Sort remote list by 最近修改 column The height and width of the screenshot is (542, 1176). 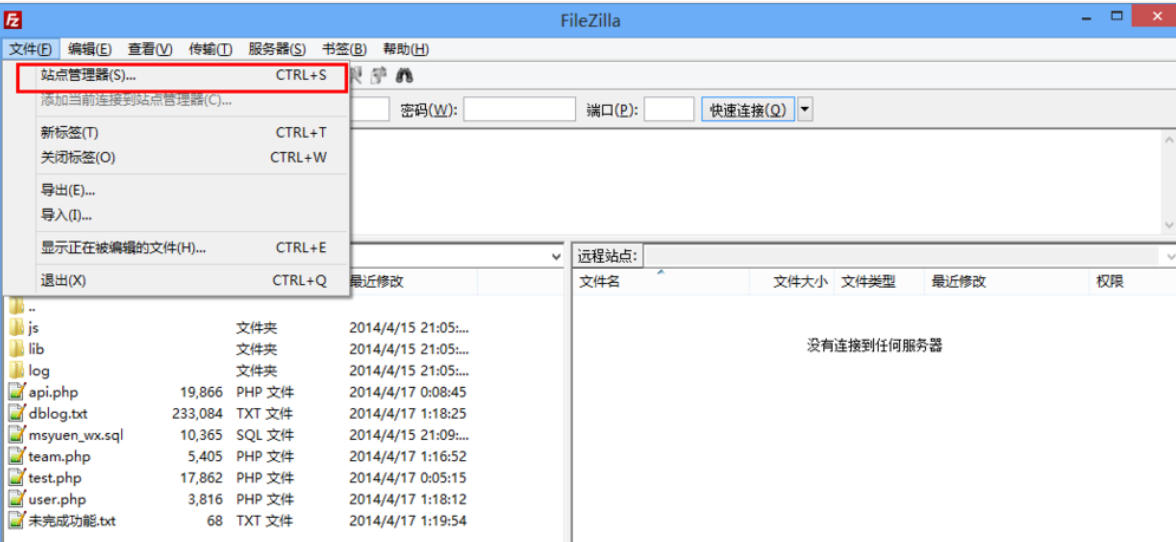click(x=1007, y=282)
